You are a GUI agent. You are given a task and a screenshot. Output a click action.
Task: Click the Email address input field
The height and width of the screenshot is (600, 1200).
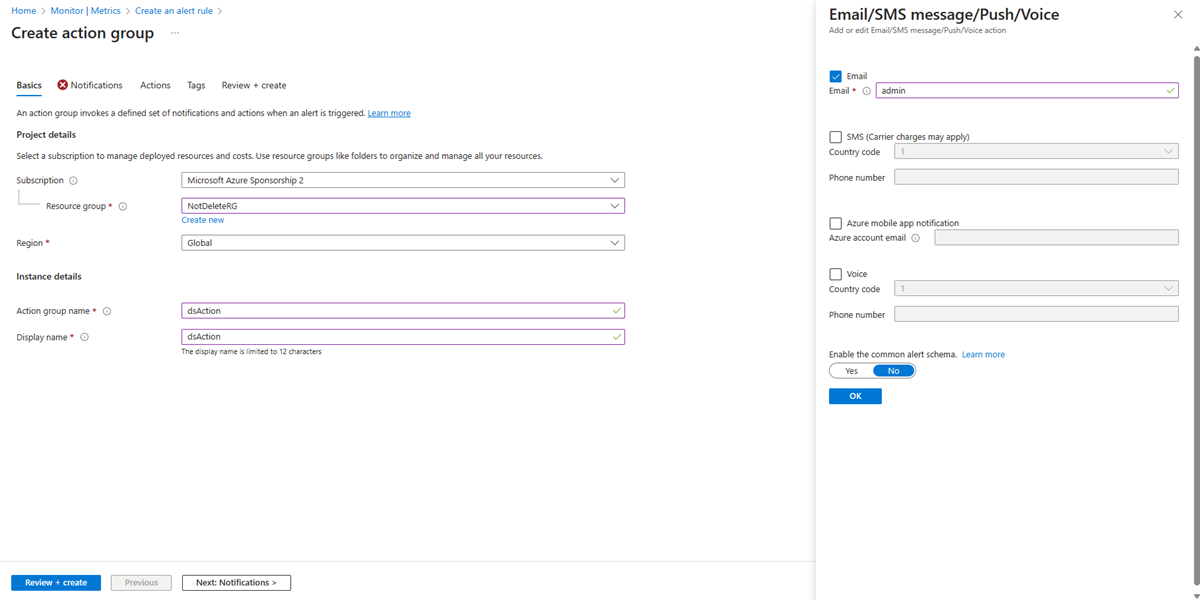tap(1020, 91)
